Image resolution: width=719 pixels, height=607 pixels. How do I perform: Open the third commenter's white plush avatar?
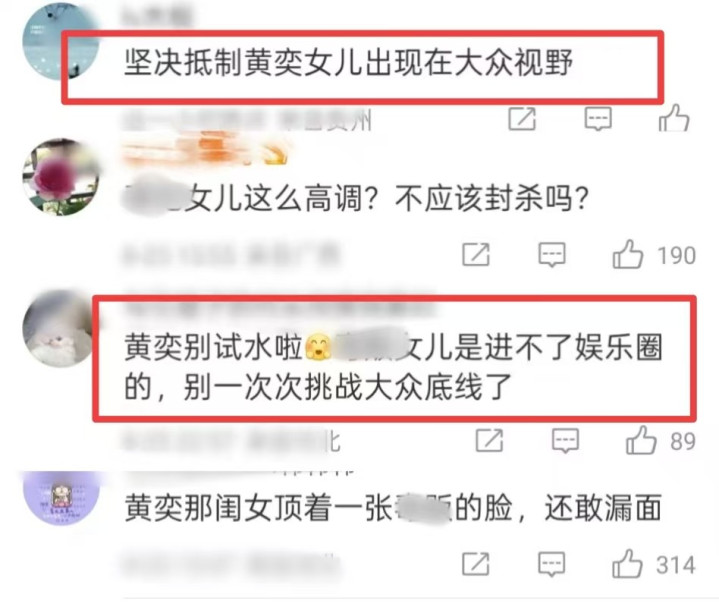click(x=60, y=329)
